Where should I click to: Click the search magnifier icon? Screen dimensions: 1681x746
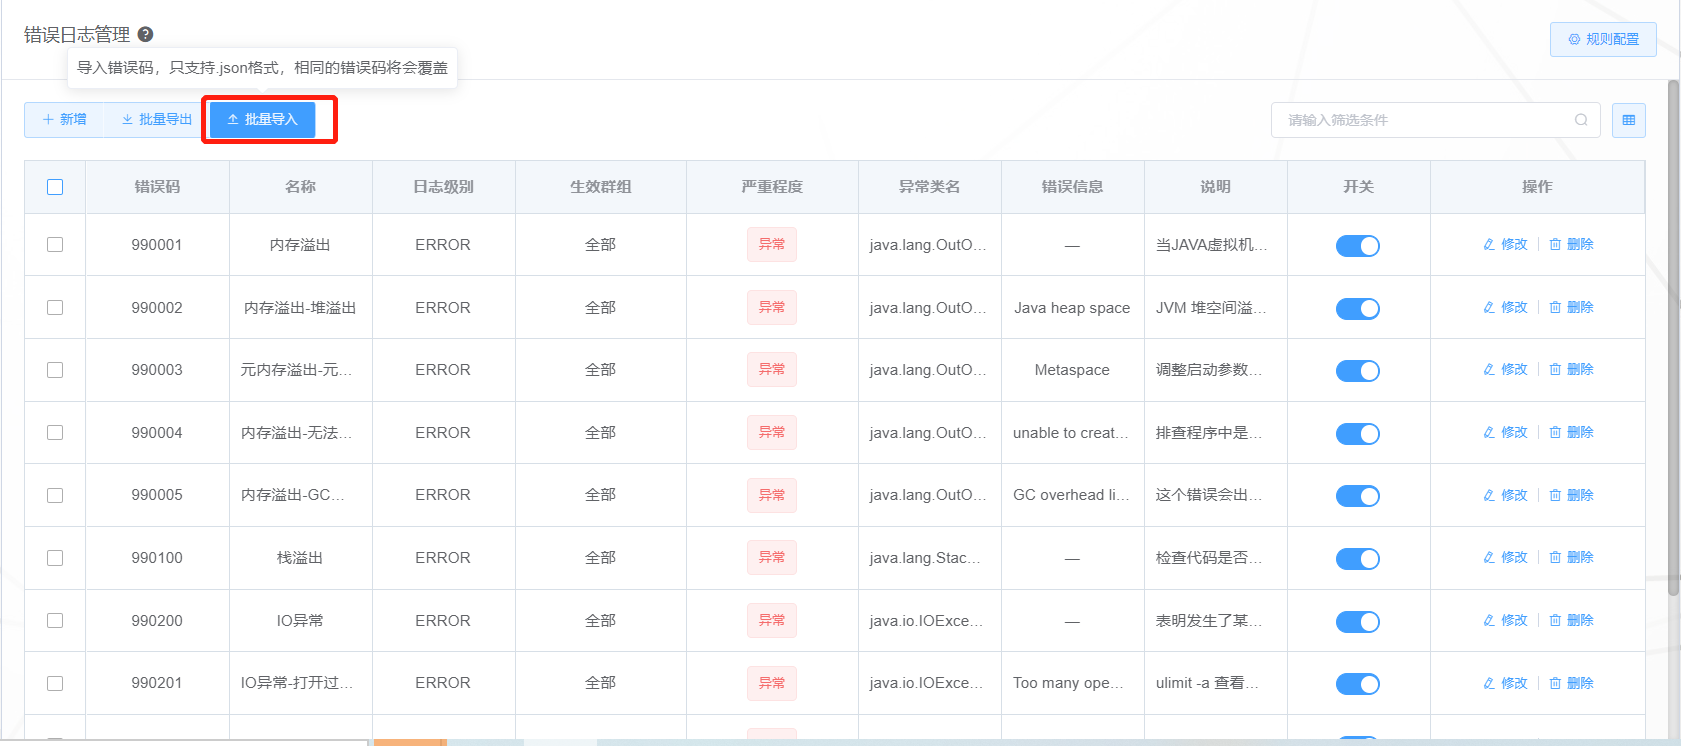[1581, 120]
